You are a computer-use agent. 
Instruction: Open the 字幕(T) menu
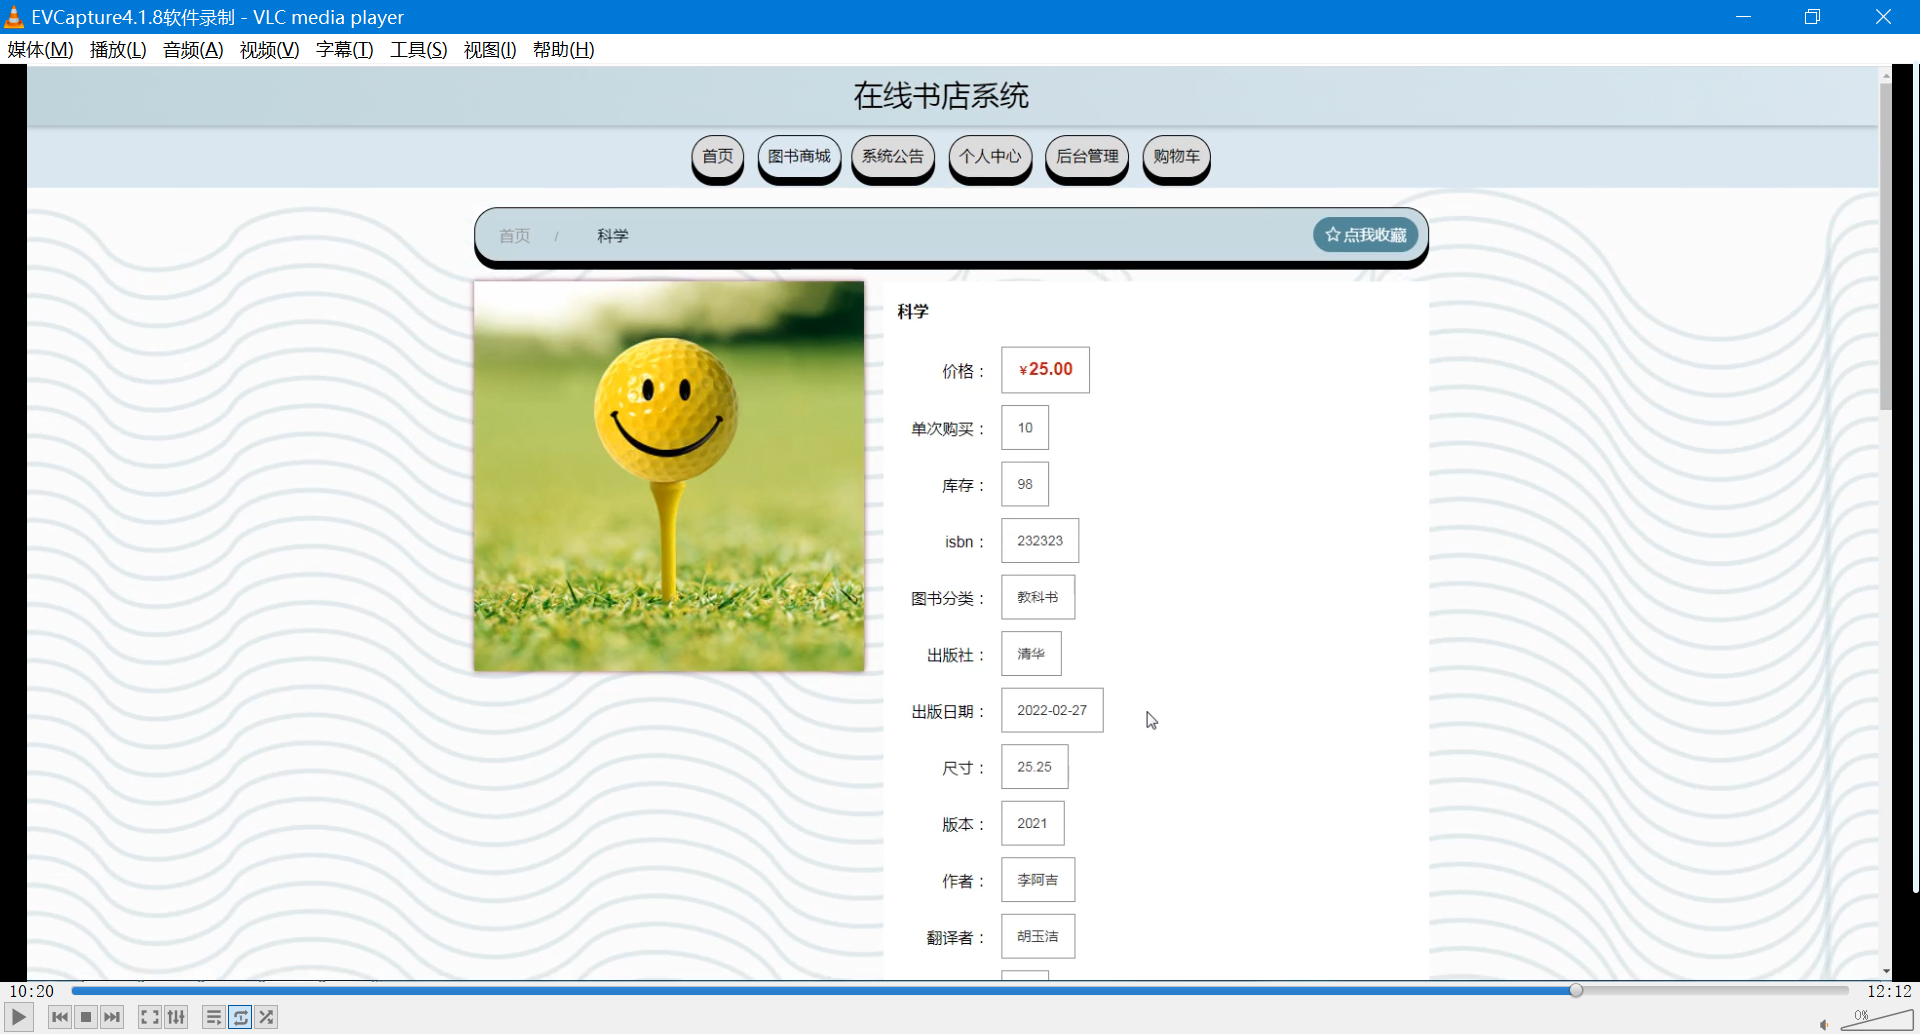click(x=344, y=50)
